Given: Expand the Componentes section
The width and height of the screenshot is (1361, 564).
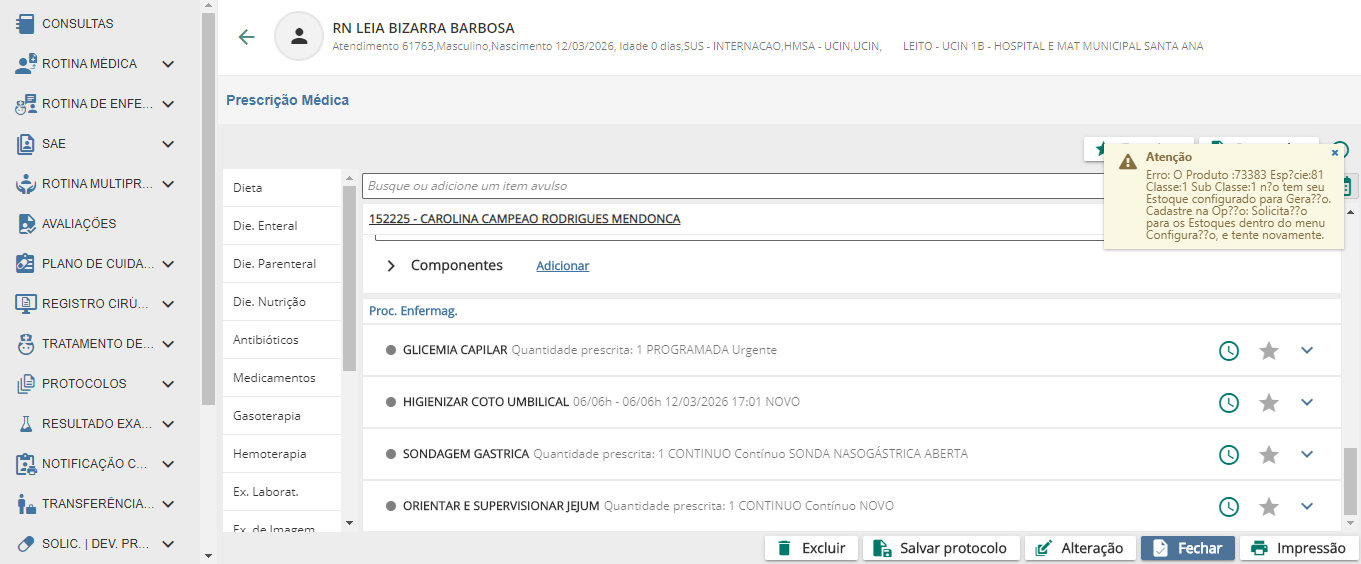Looking at the screenshot, I should pyautogui.click(x=391, y=266).
